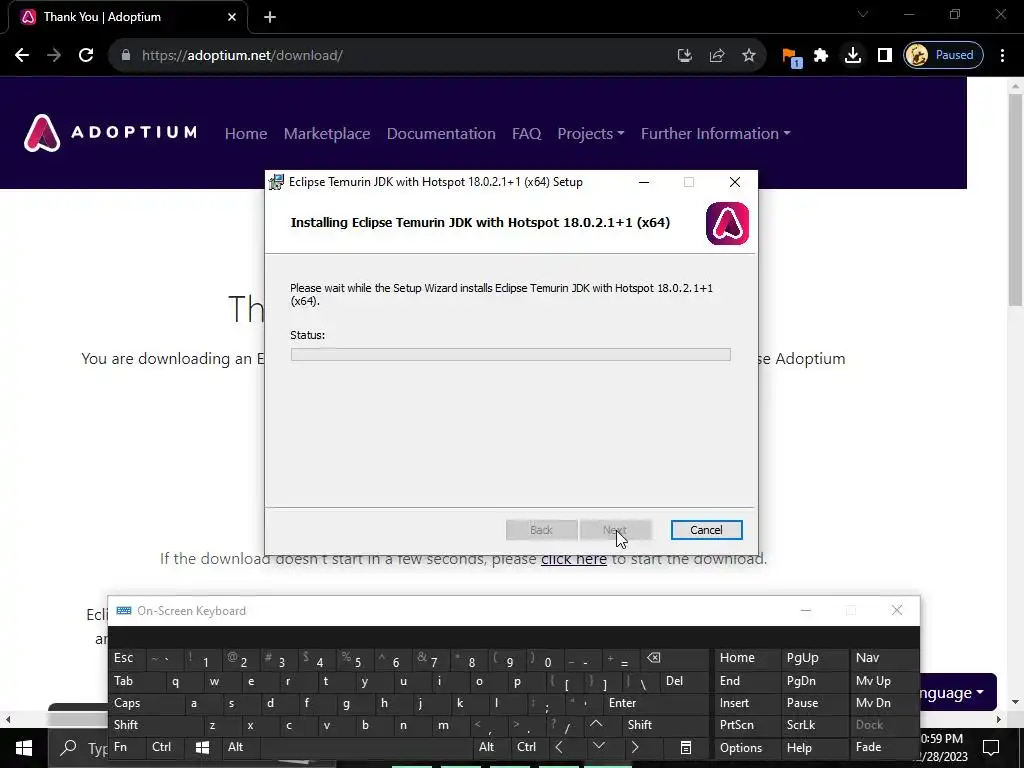Bookmark this page with the star icon
Viewport: 1024px width, 768px height.
click(x=749, y=56)
